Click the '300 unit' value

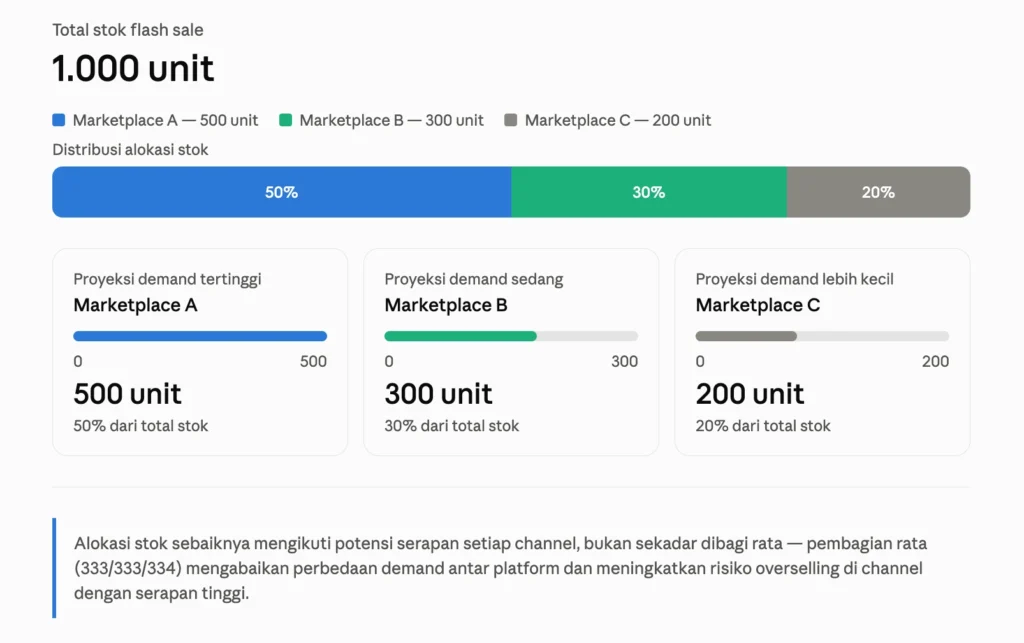tap(438, 394)
